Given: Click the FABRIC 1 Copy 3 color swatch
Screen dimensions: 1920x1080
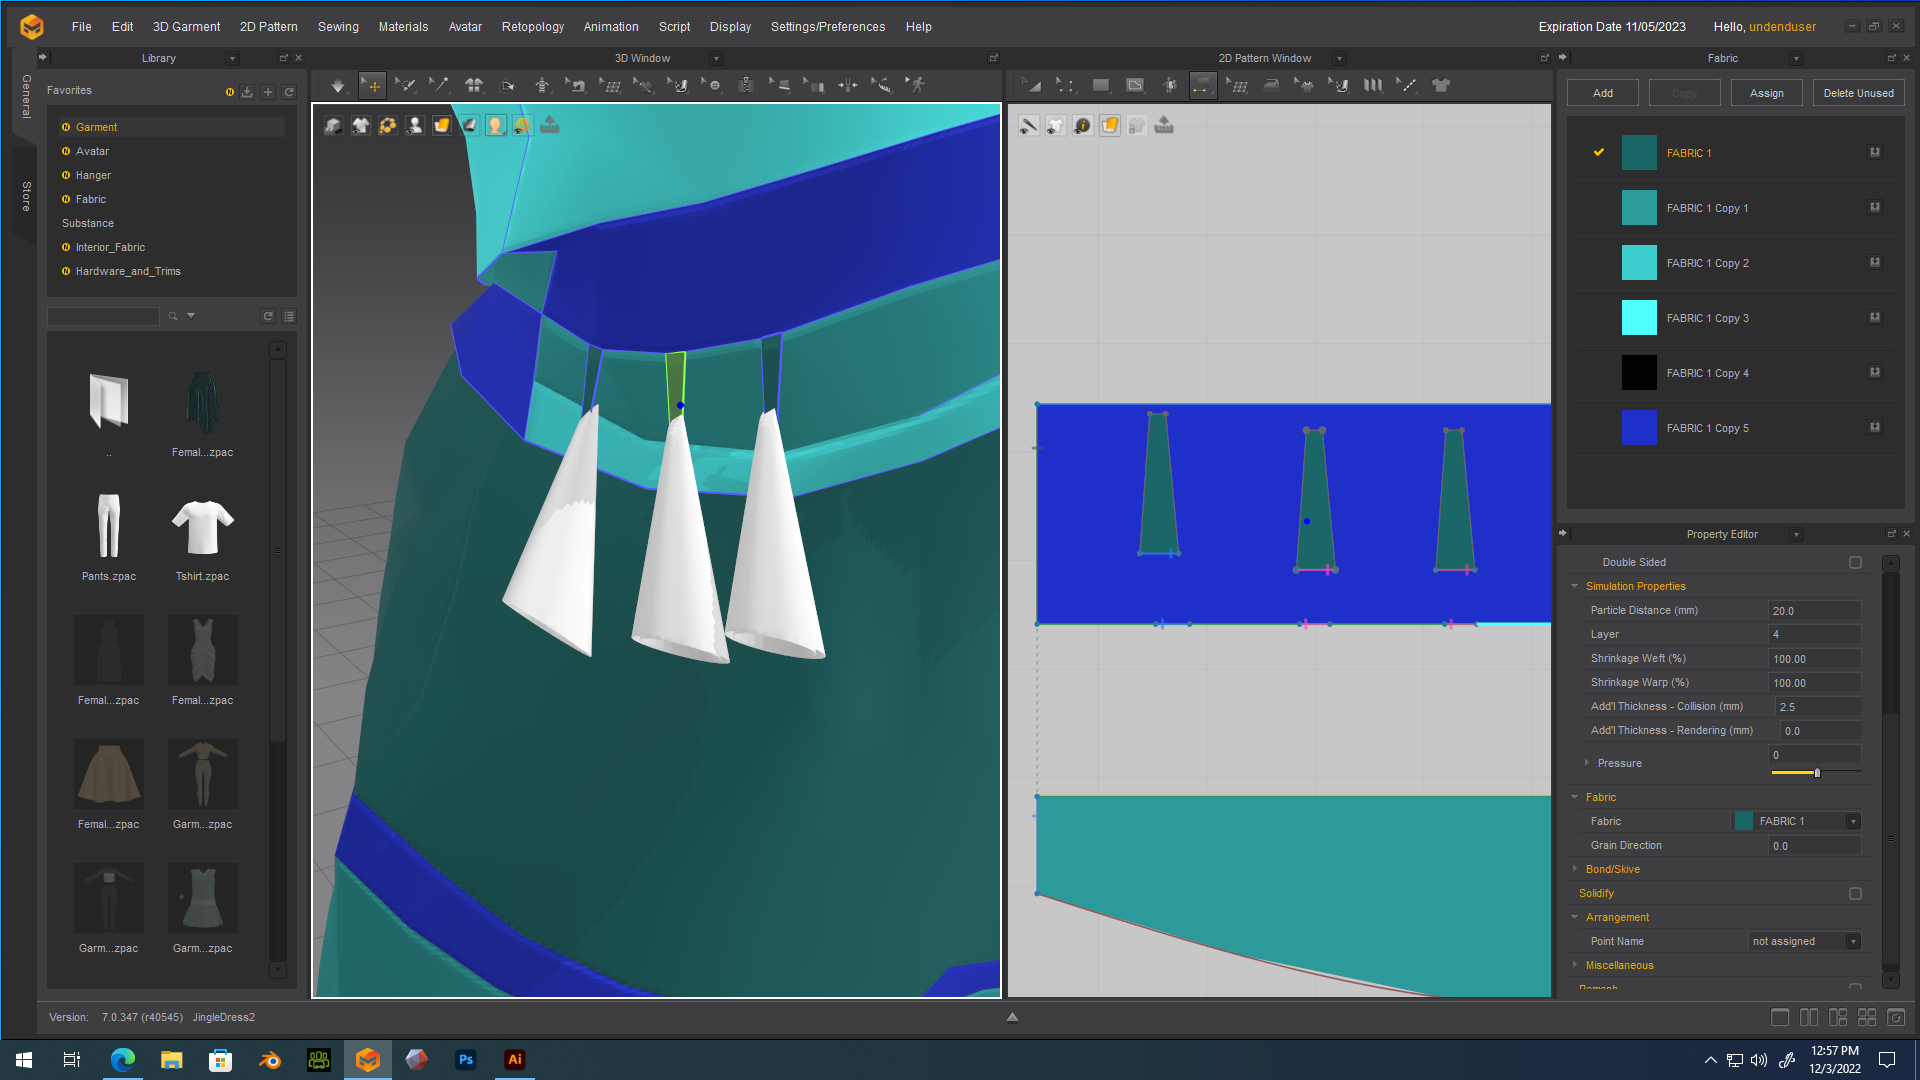Looking at the screenshot, I should [1639, 317].
